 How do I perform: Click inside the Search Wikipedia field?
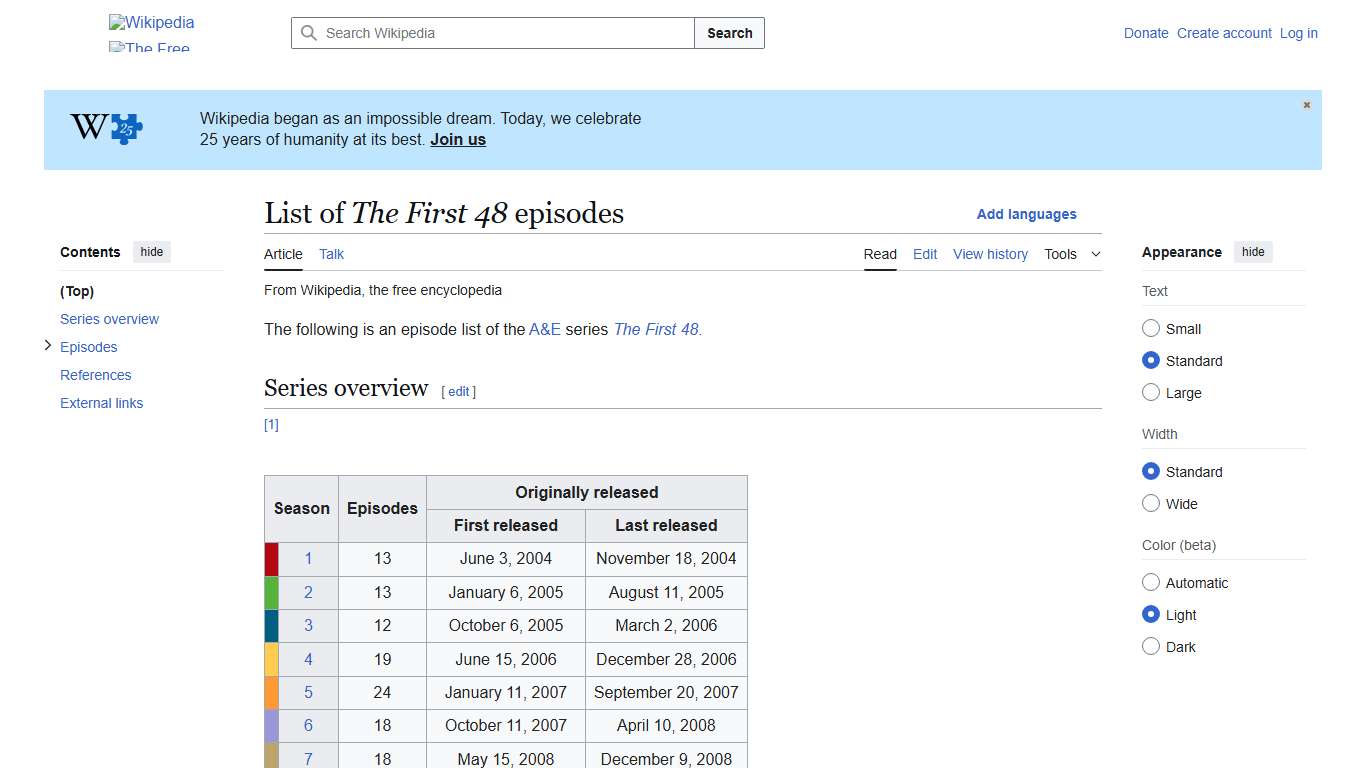[490, 33]
